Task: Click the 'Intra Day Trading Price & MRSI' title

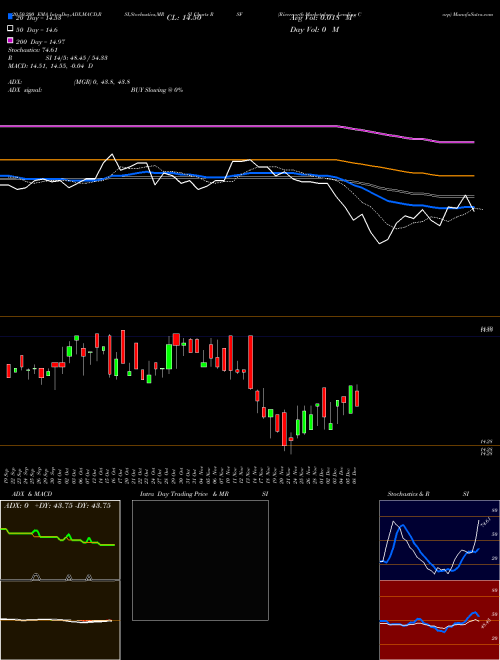Action: [204, 494]
